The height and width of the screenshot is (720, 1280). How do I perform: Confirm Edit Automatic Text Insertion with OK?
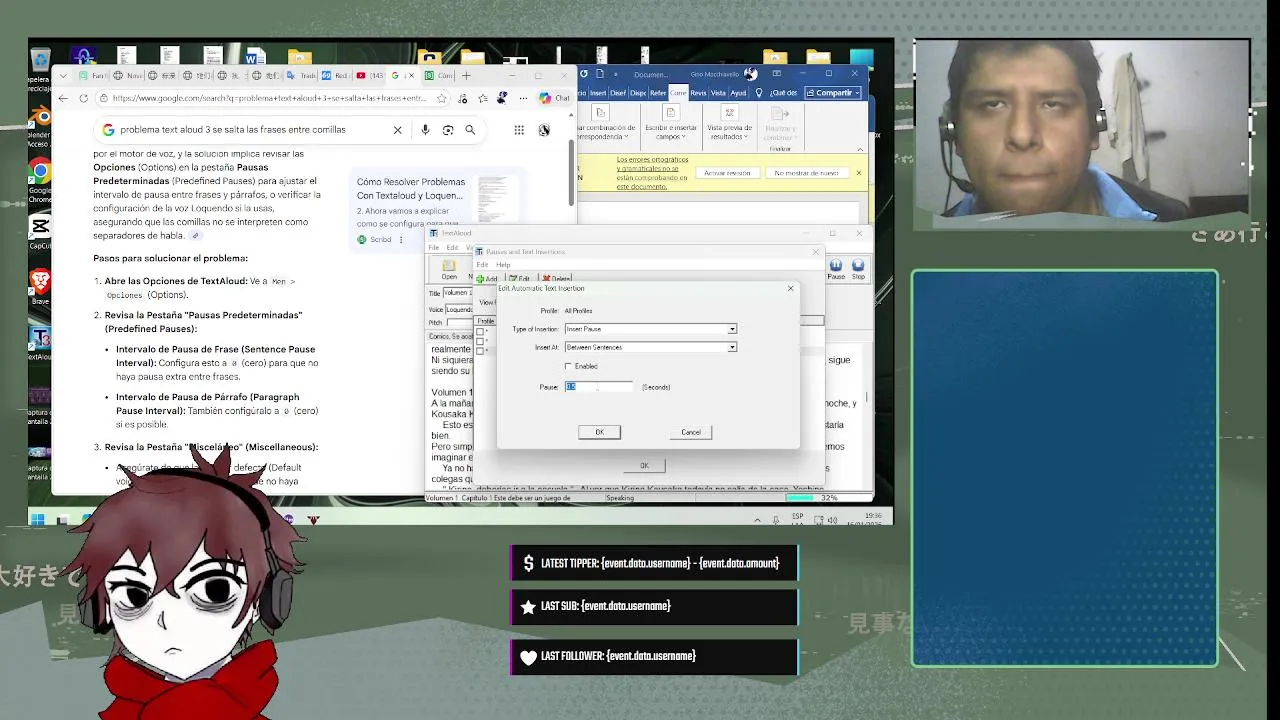(599, 432)
